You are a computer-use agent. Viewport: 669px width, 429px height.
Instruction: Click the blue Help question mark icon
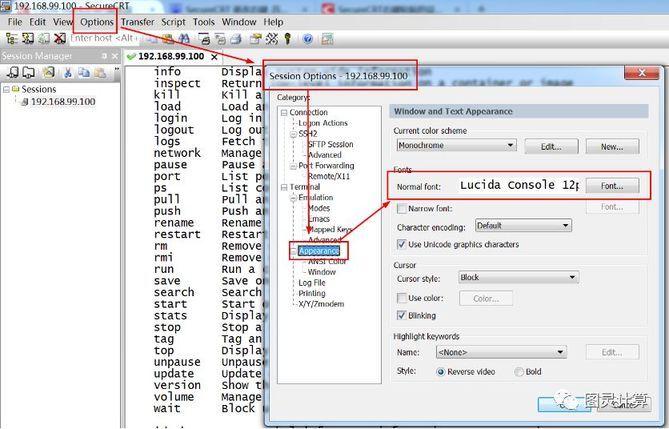(x=308, y=39)
